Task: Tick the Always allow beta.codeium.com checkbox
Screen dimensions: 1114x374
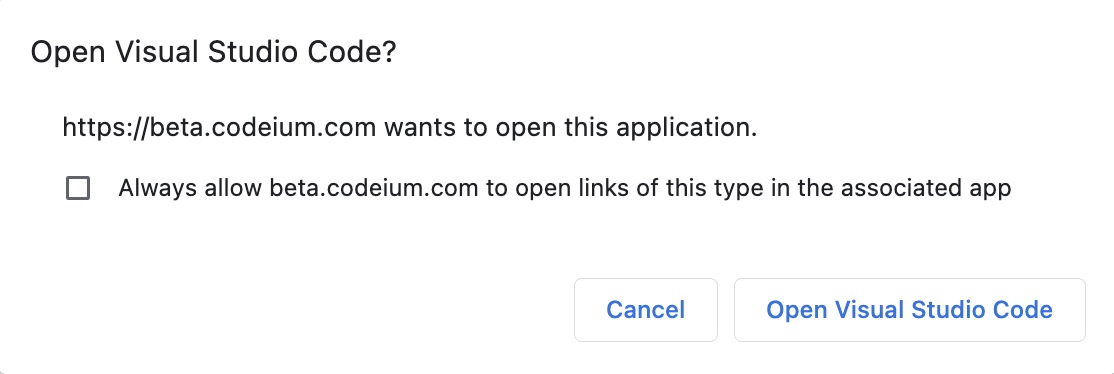Action: (x=77, y=188)
